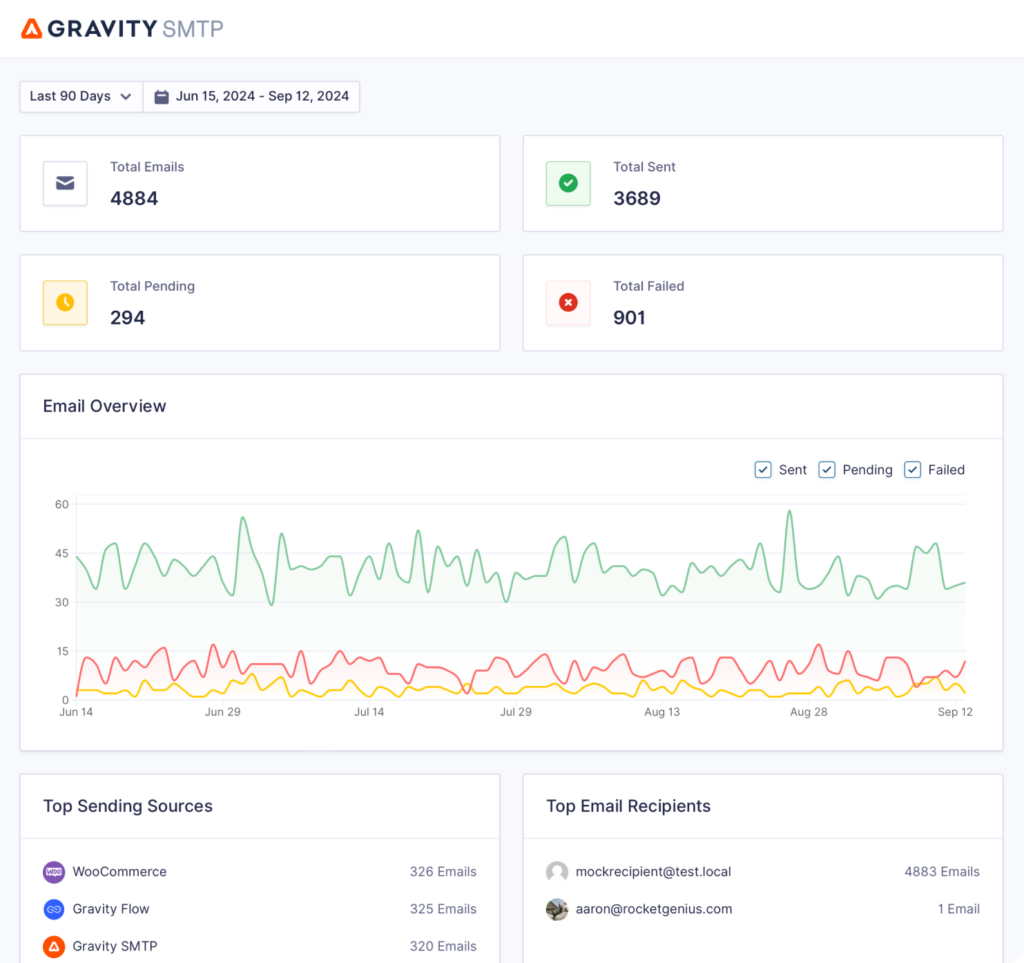Screen dimensions: 1024x963
Task: Click the WooCommerce source link
Action: click(118, 871)
